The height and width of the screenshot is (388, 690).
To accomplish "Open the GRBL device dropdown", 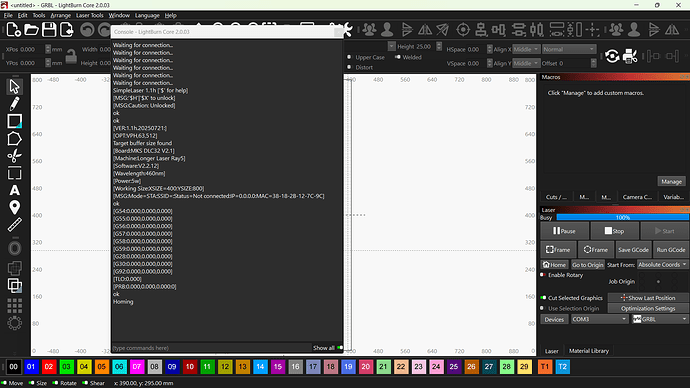I will [x=660, y=319].
